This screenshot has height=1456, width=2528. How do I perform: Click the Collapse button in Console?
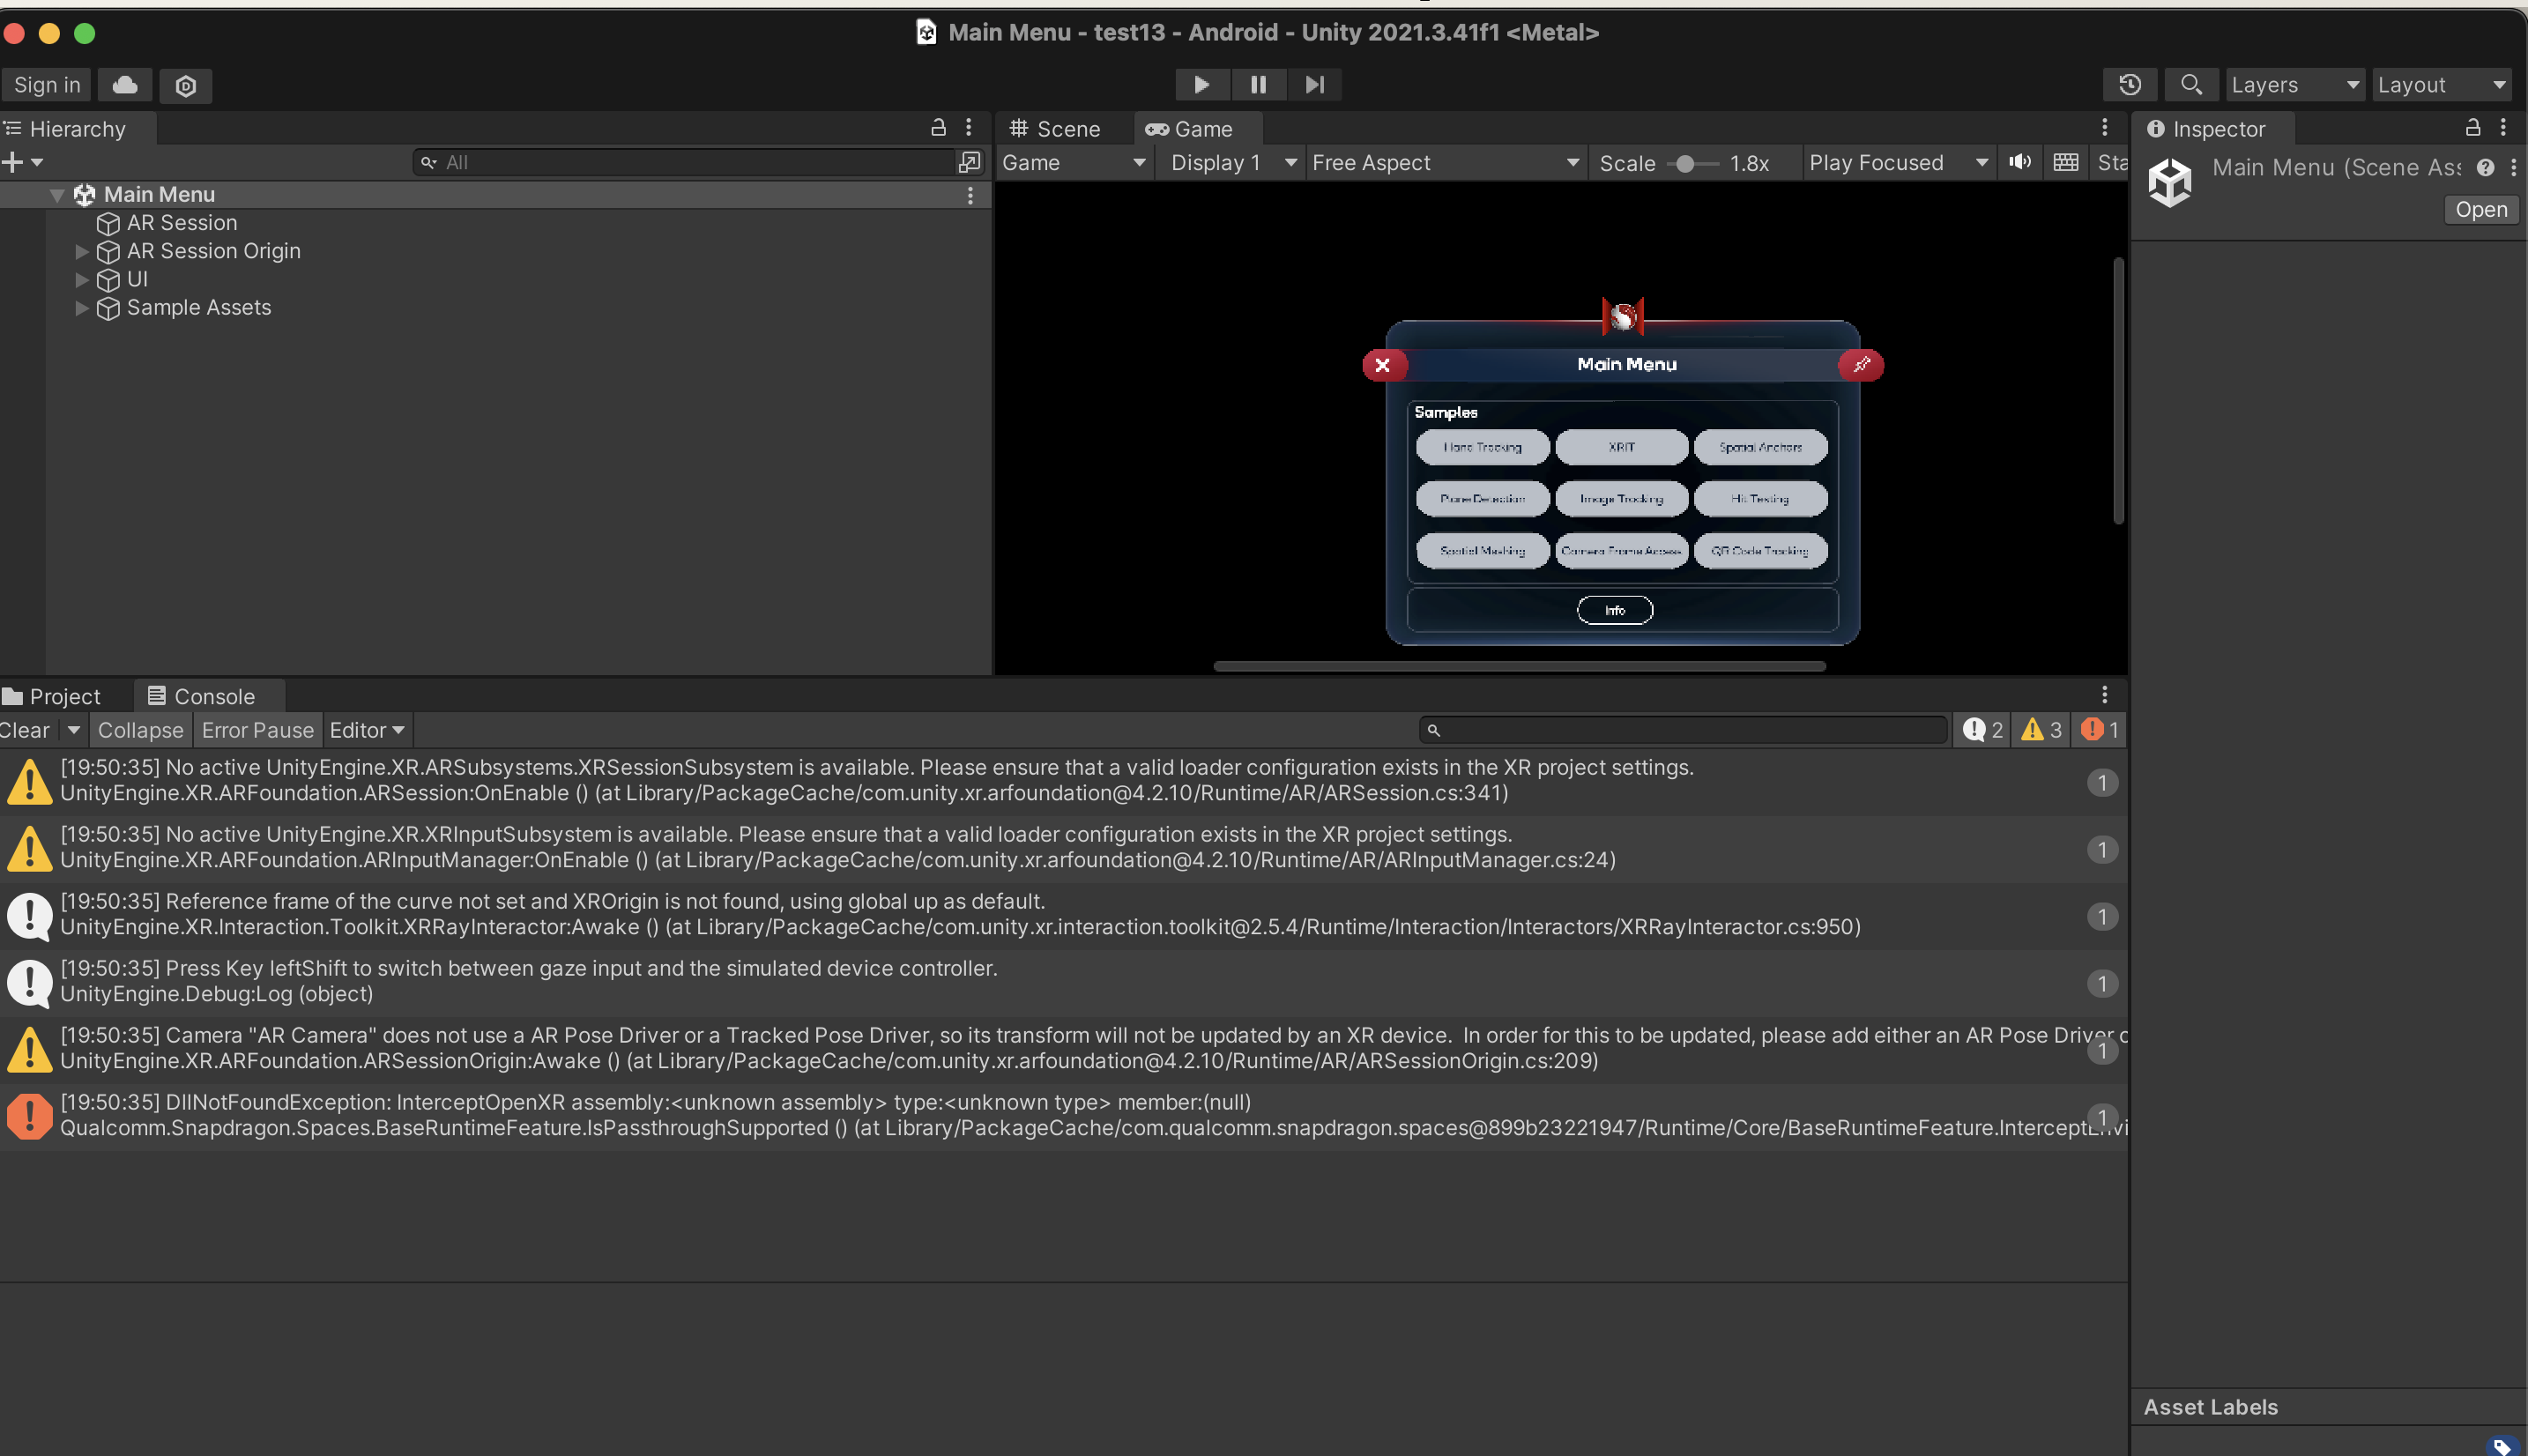[140, 730]
